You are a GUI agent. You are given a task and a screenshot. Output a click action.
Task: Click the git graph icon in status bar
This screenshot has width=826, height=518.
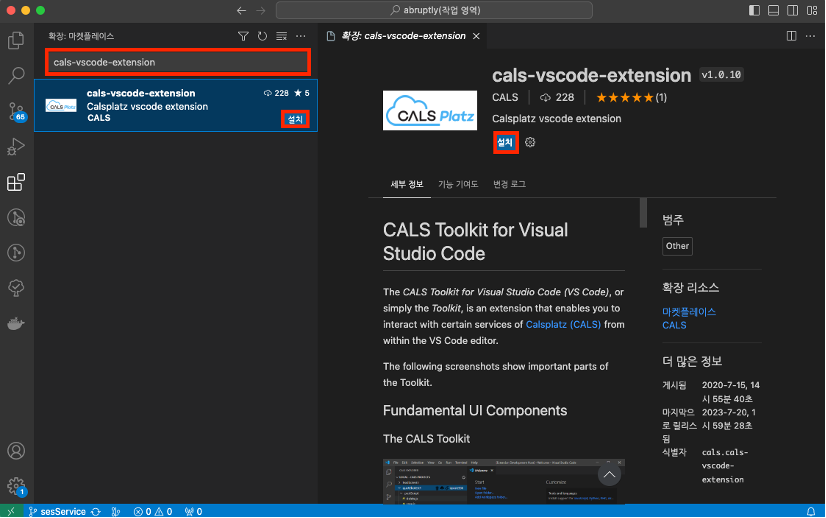click(116, 511)
